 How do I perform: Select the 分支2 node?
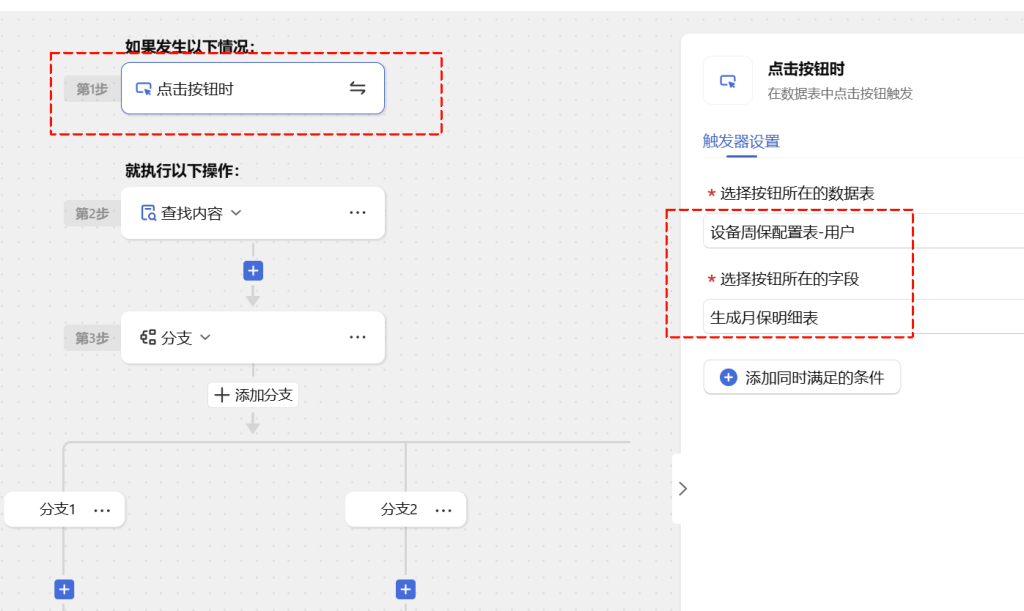406,509
